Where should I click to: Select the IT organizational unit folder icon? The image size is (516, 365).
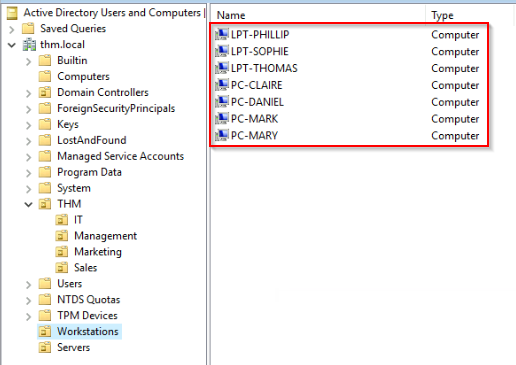(62, 220)
